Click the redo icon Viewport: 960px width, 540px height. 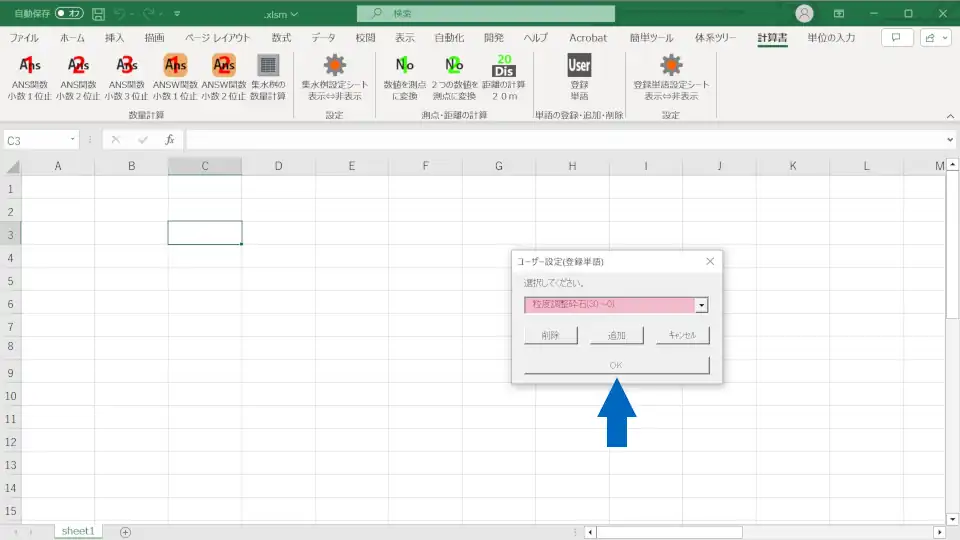click(x=148, y=13)
